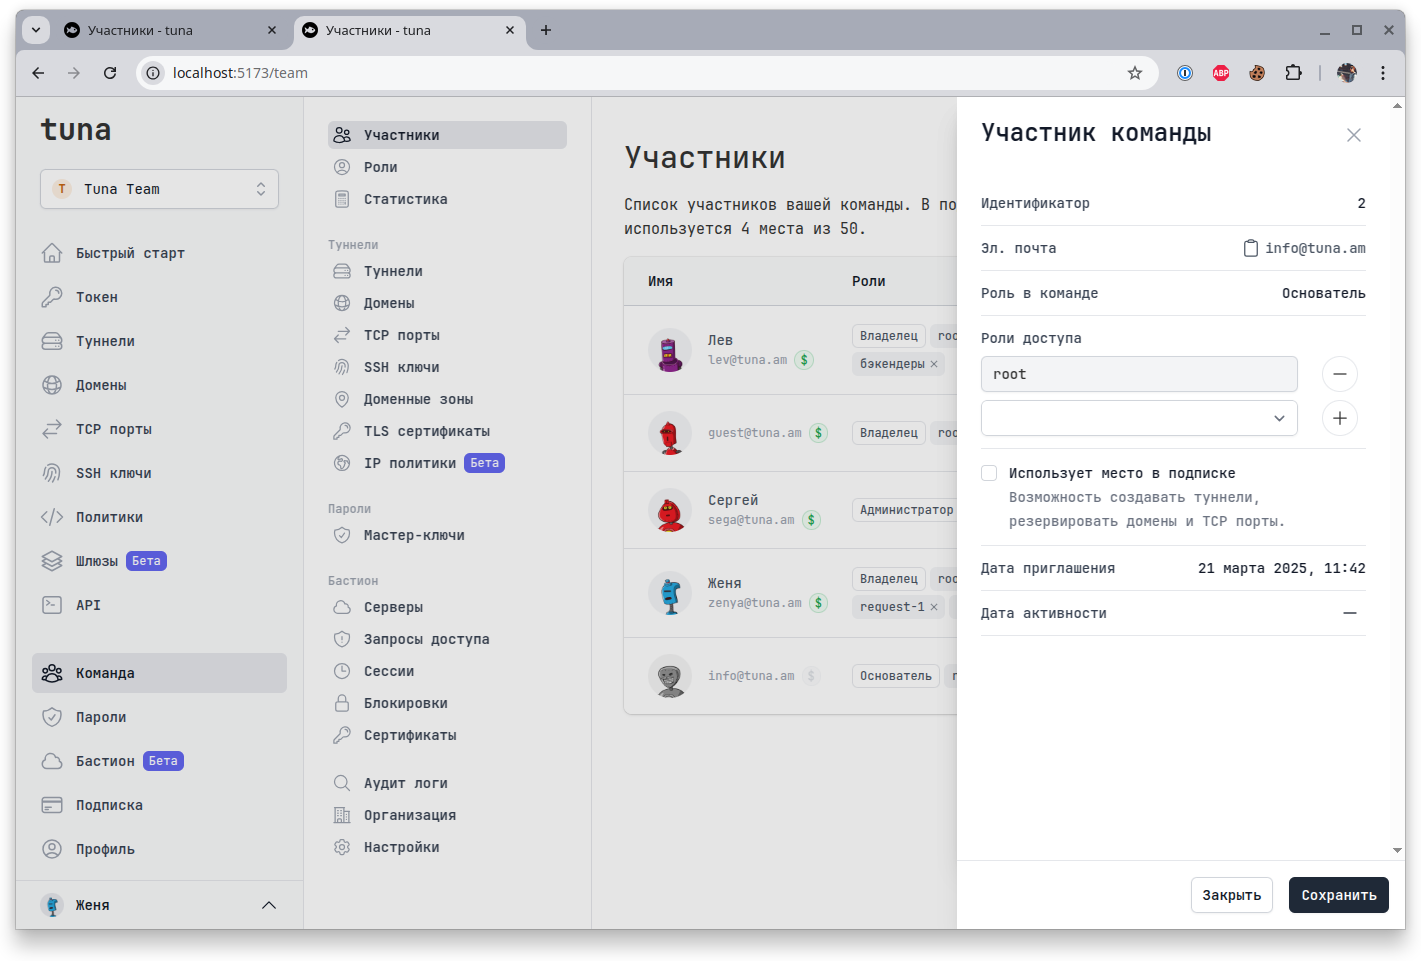Go to Аудит логи in the submenu

(405, 783)
